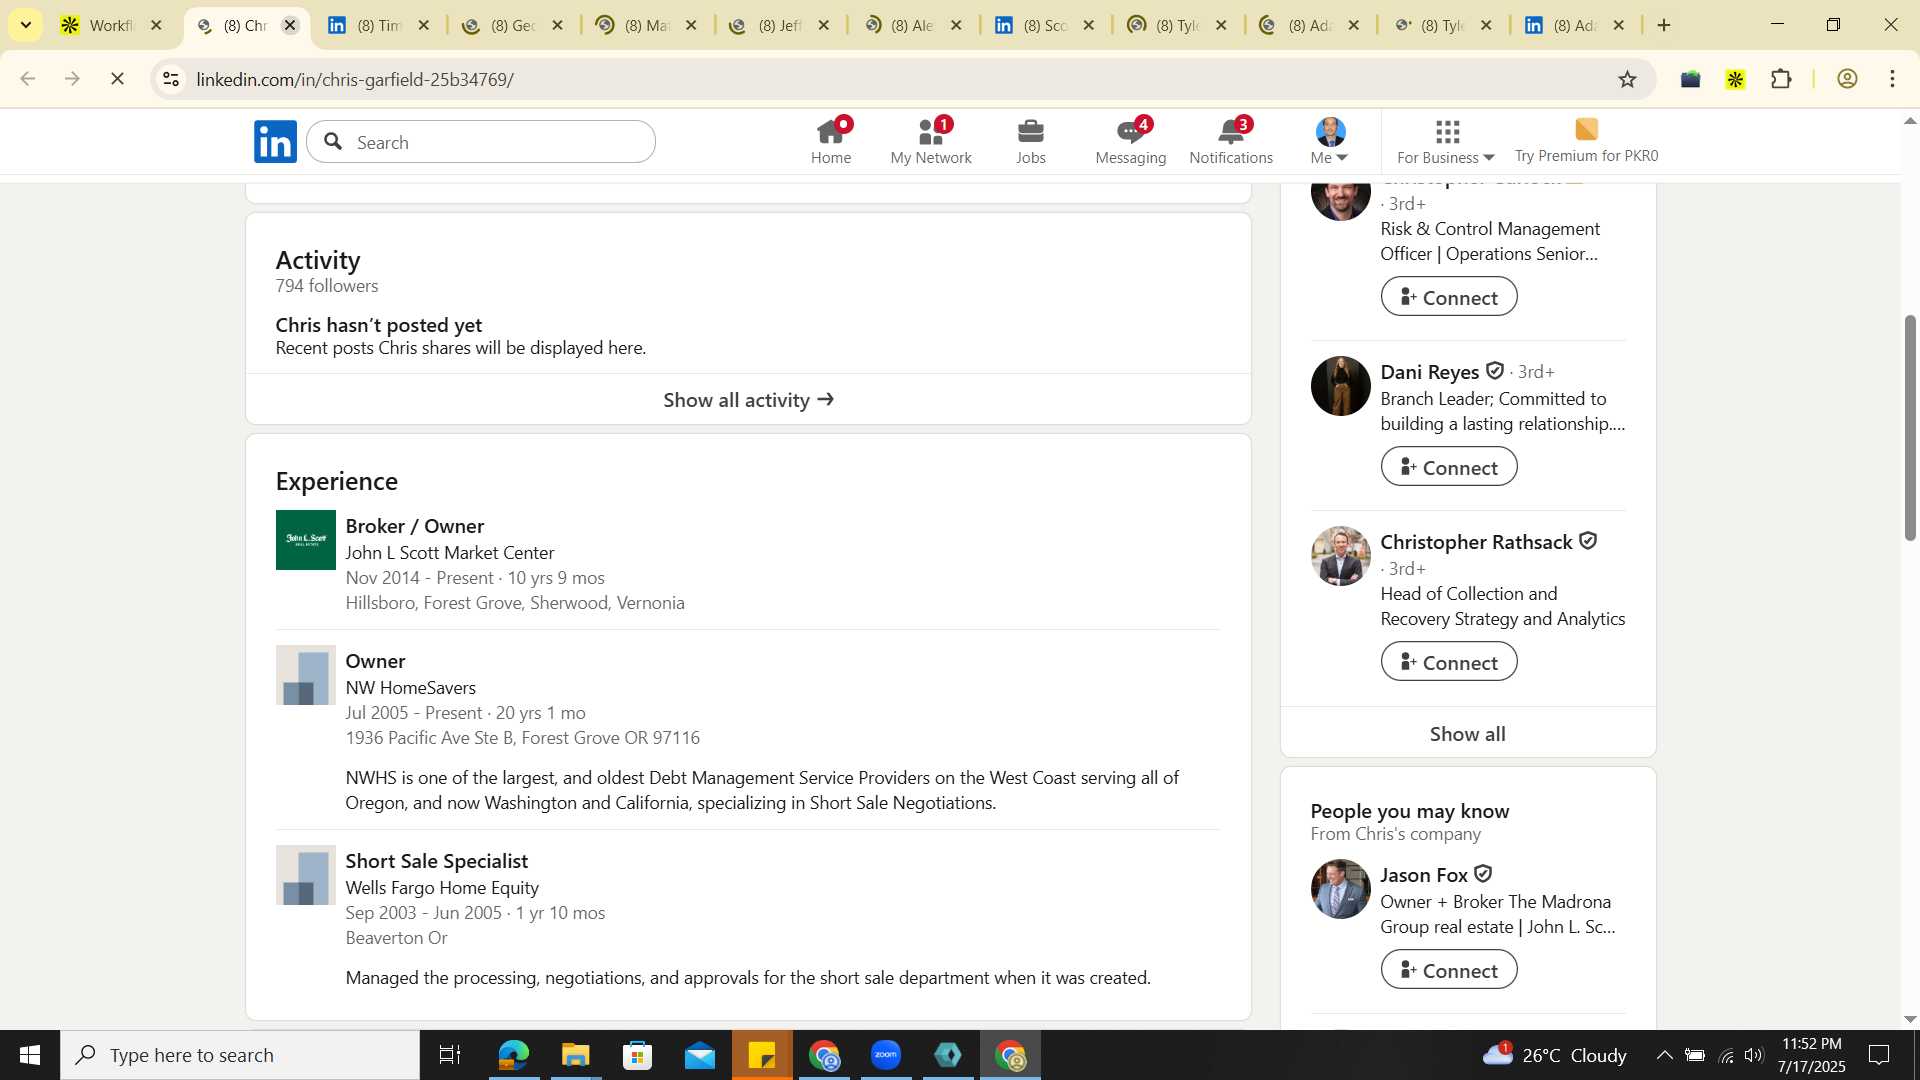Open For Business apps grid

click(x=1446, y=141)
